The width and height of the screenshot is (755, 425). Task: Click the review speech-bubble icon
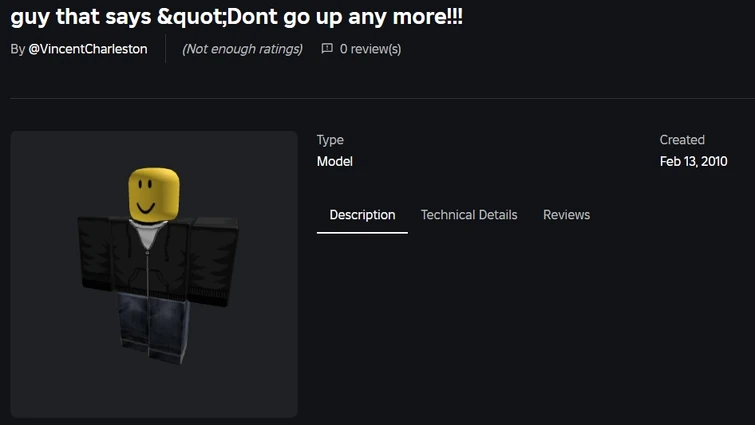click(x=327, y=49)
